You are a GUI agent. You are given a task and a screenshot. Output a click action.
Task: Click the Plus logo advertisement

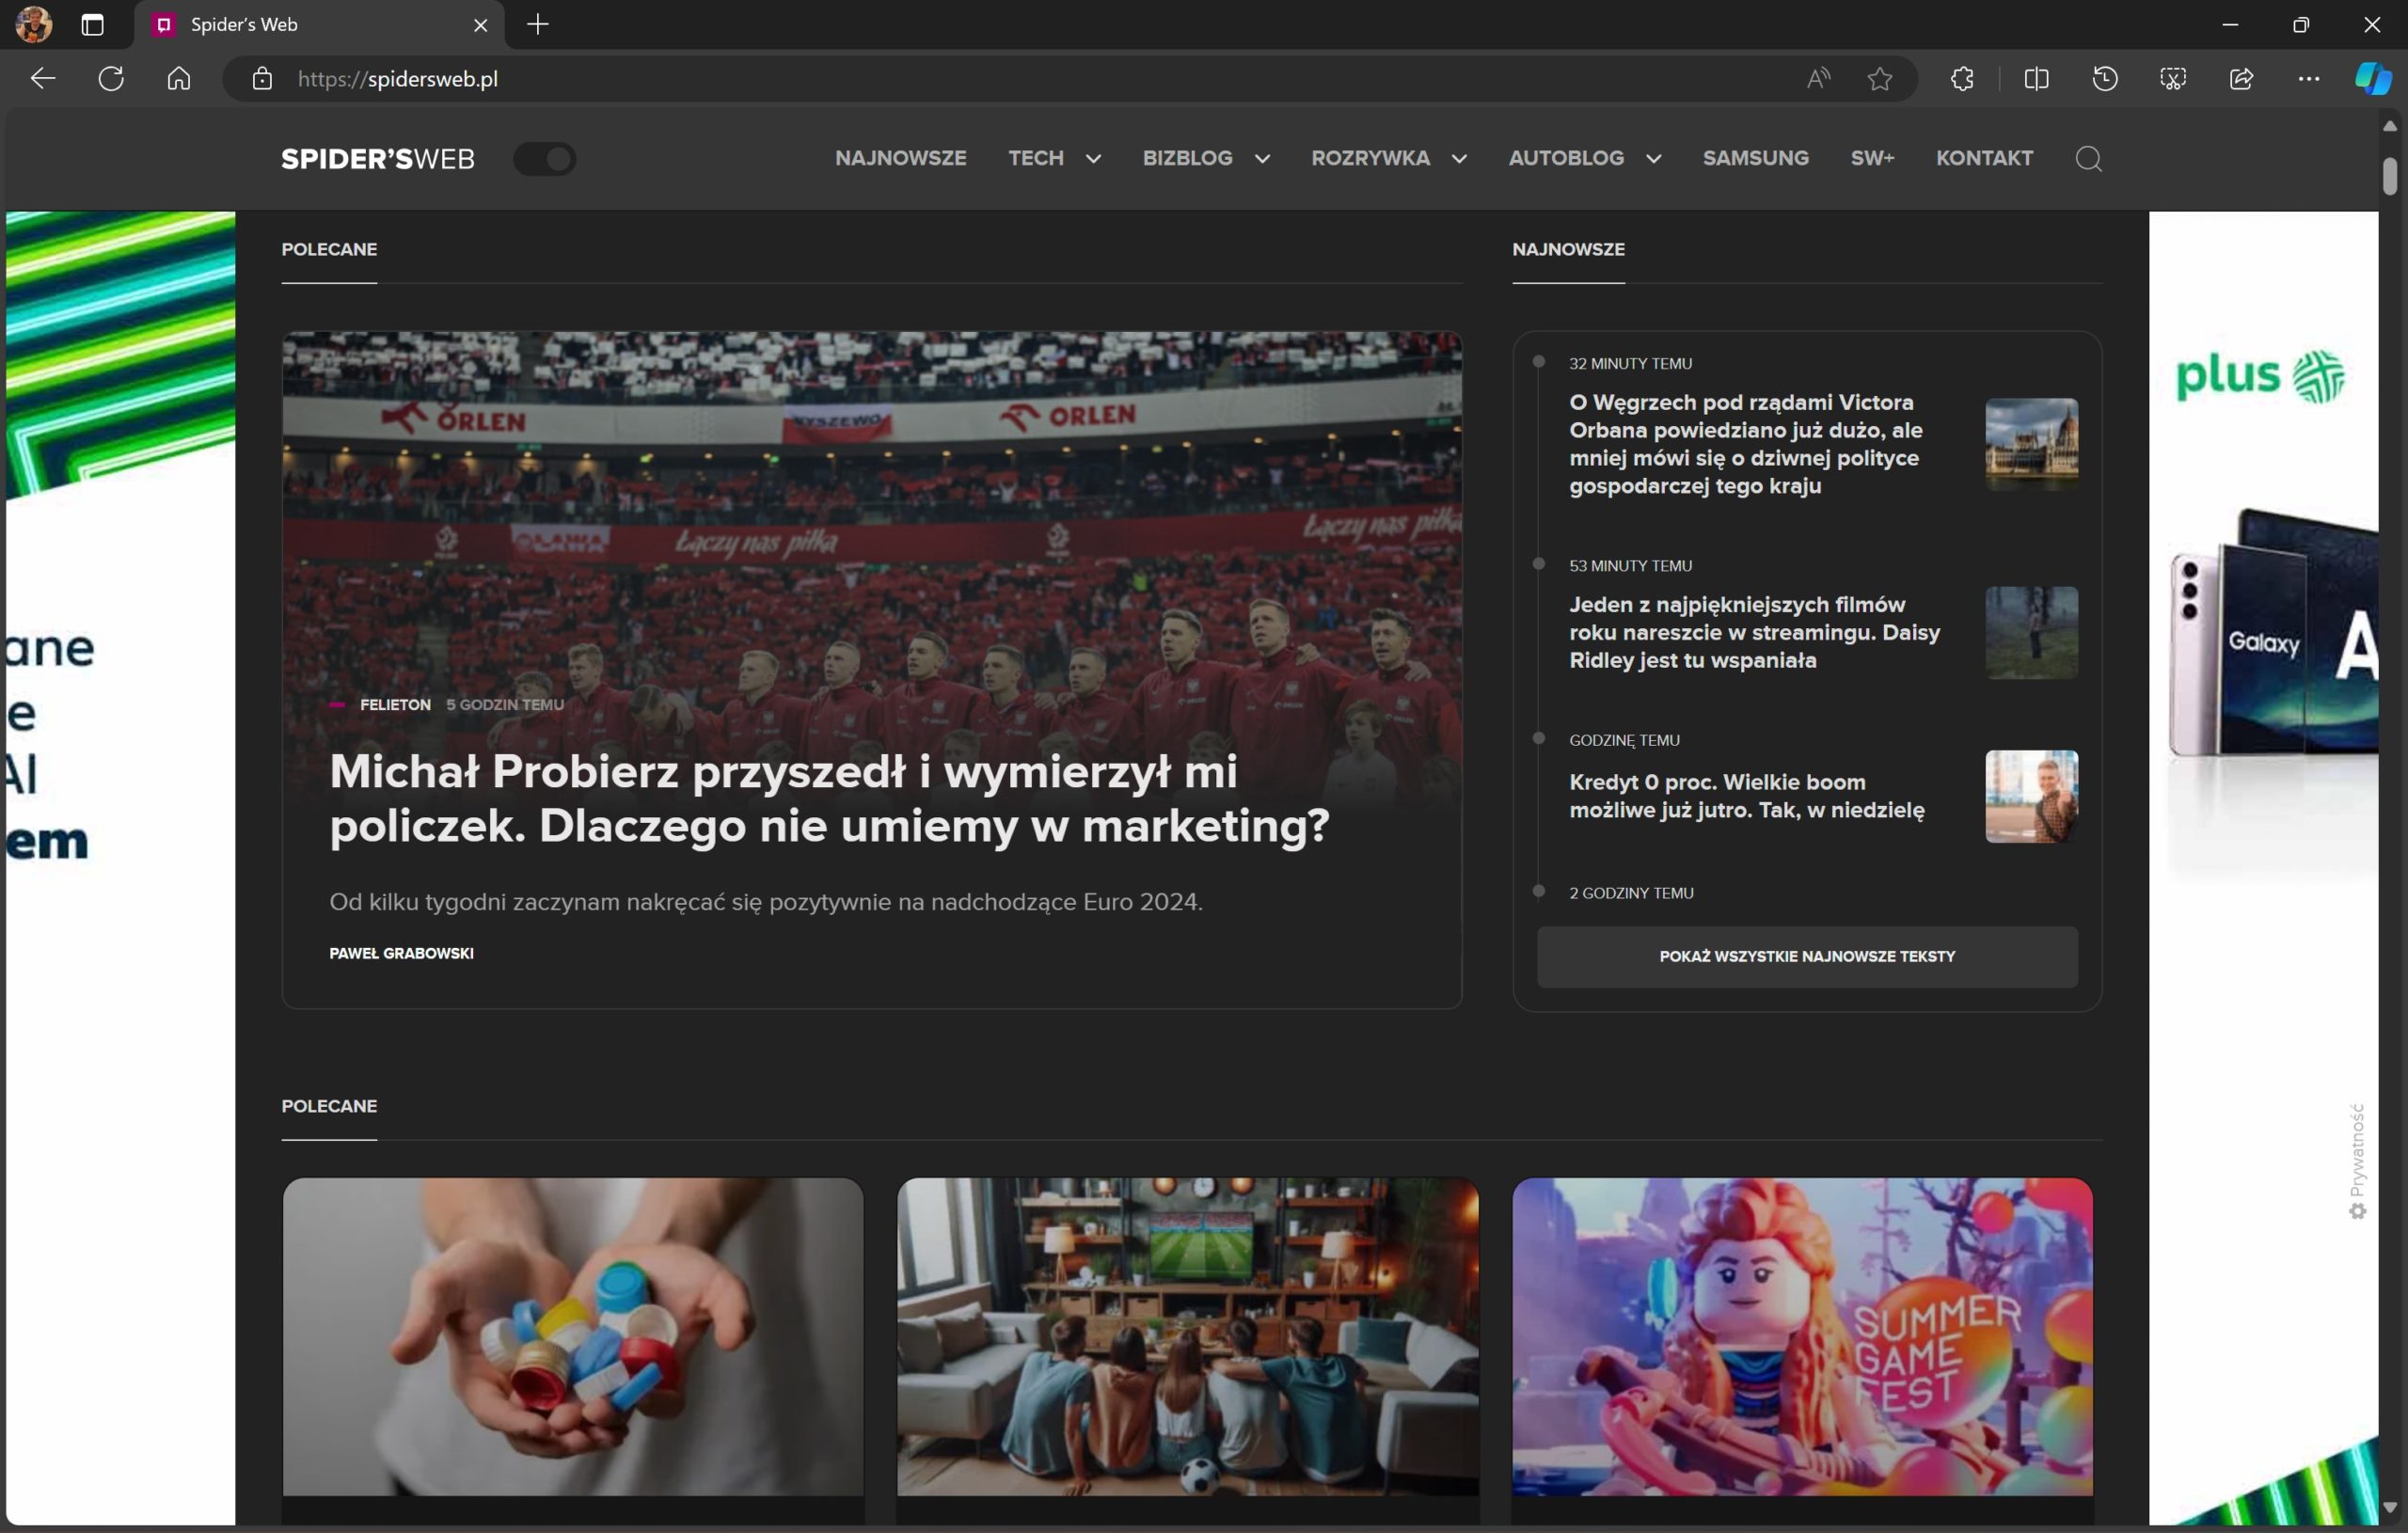2260,377
